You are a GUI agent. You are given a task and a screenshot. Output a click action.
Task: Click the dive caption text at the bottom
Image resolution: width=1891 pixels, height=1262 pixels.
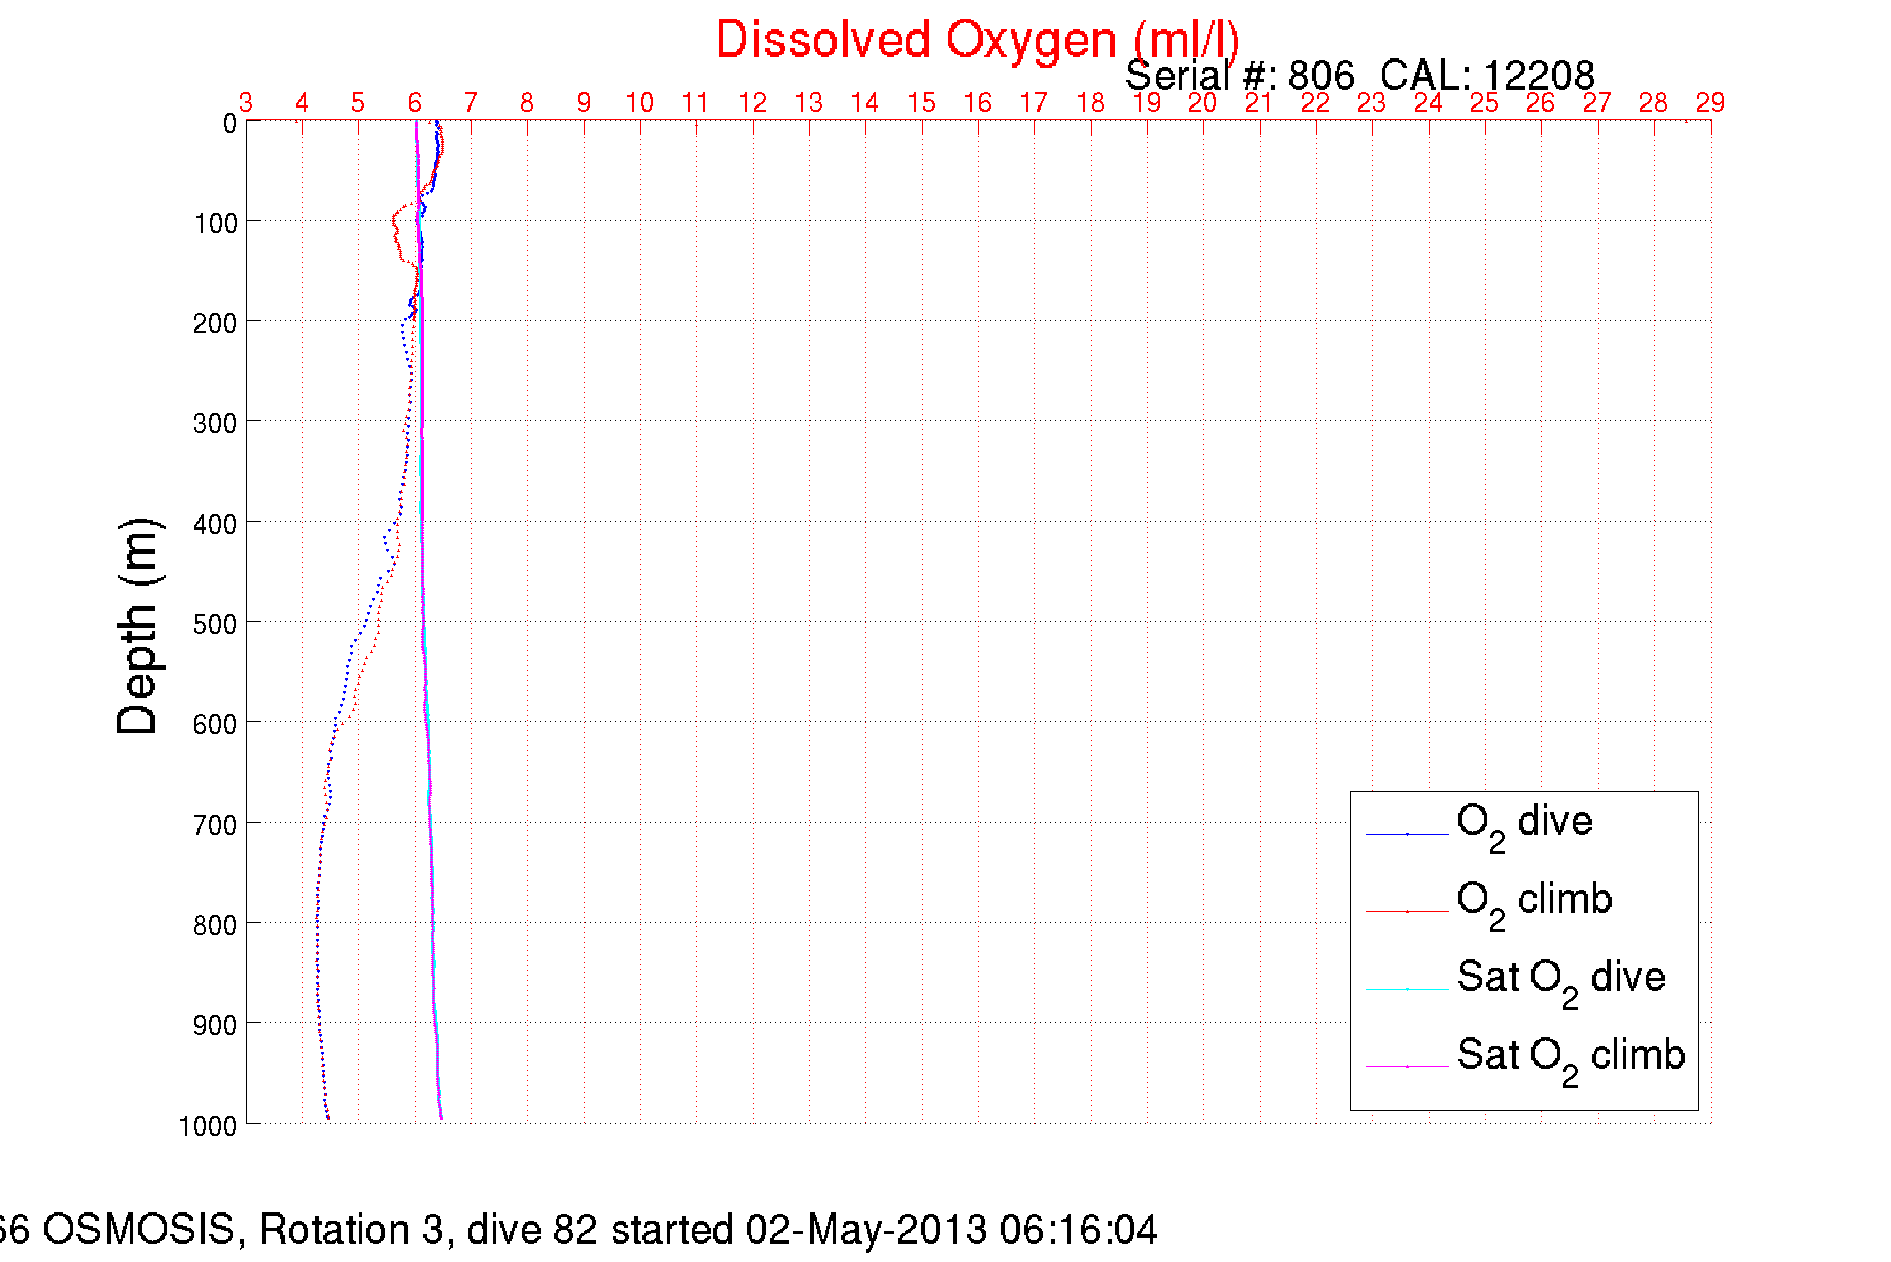pyautogui.click(x=577, y=1229)
